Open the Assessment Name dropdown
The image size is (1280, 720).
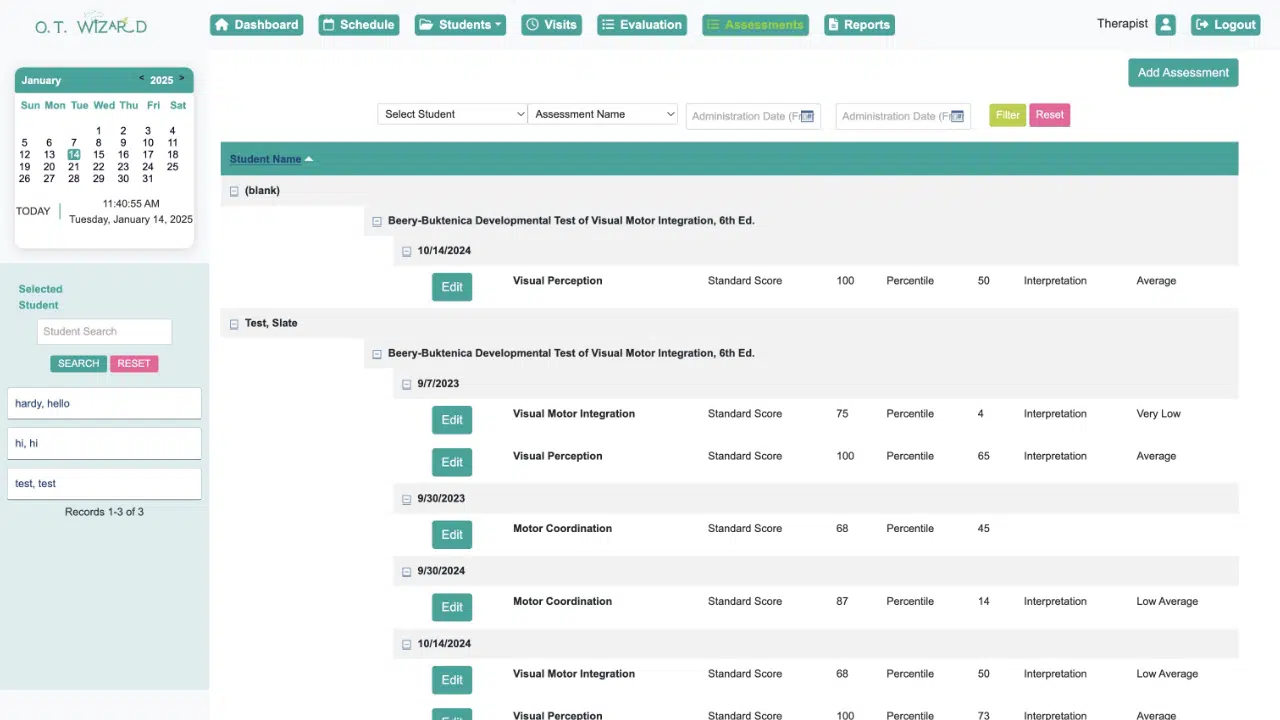pyautogui.click(x=602, y=114)
